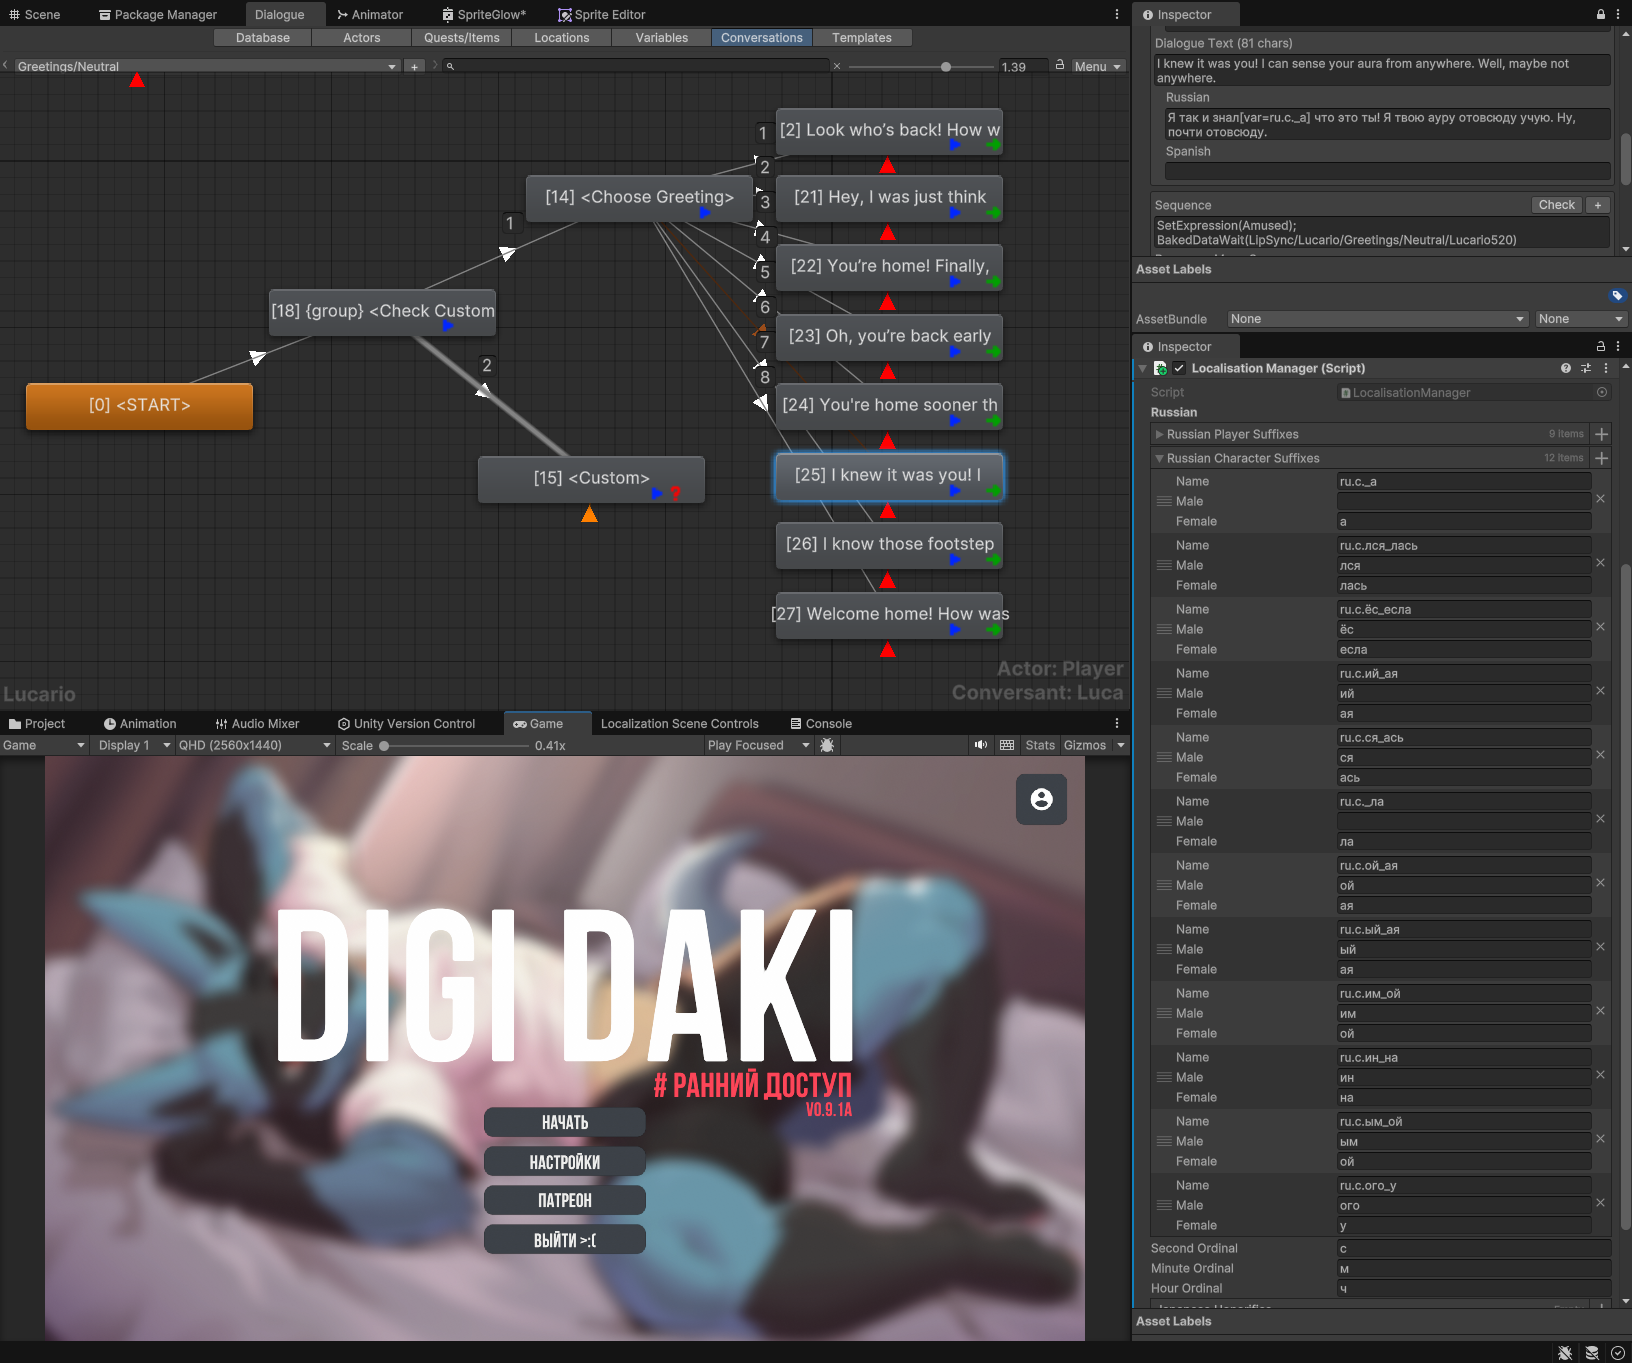
Task: Open the dialogue editor Menu dropdown
Action: (x=1098, y=67)
